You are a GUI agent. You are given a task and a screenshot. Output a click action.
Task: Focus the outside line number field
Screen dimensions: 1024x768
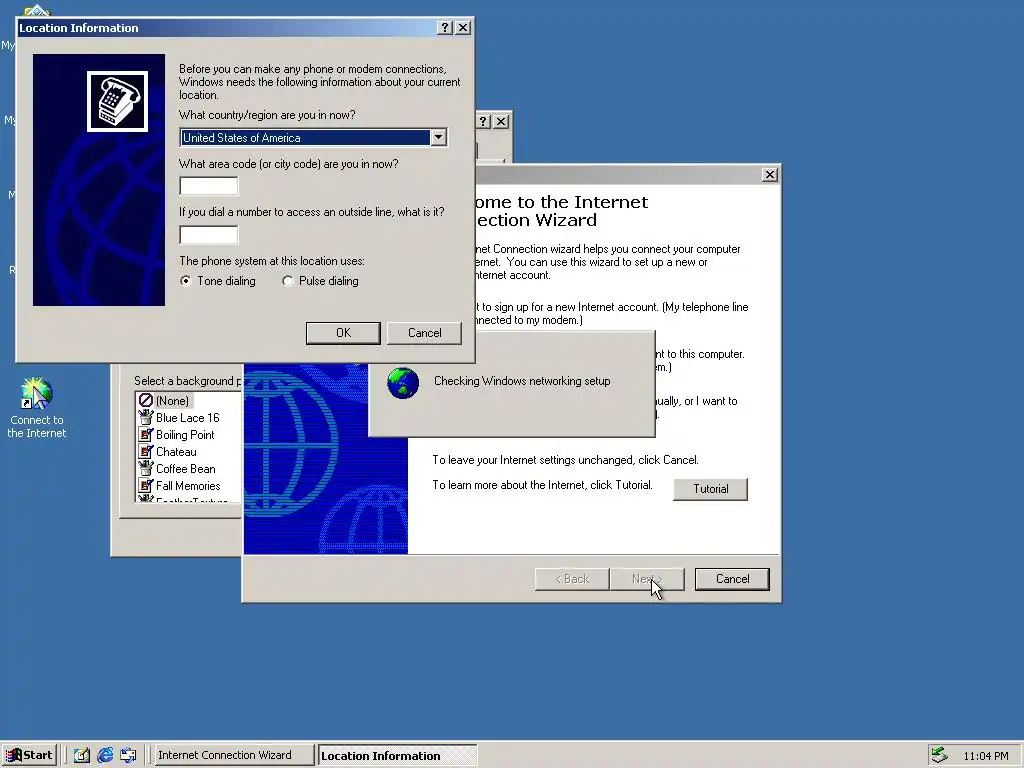[x=209, y=235]
